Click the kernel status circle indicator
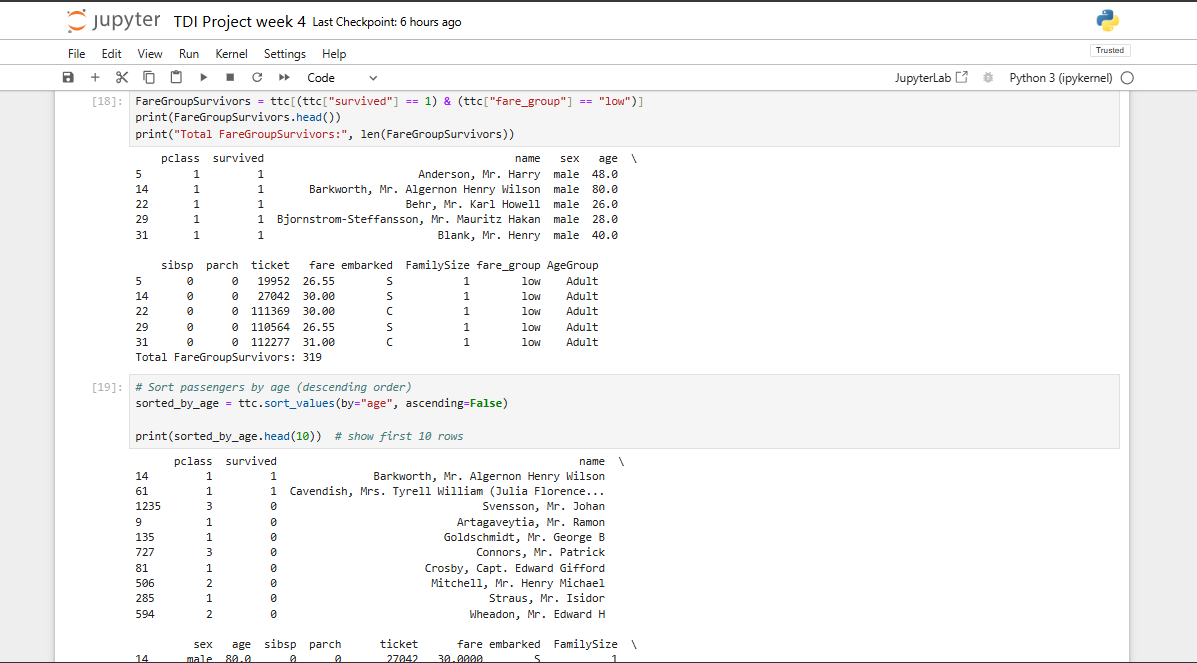This screenshot has width=1197, height=663. (1128, 78)
